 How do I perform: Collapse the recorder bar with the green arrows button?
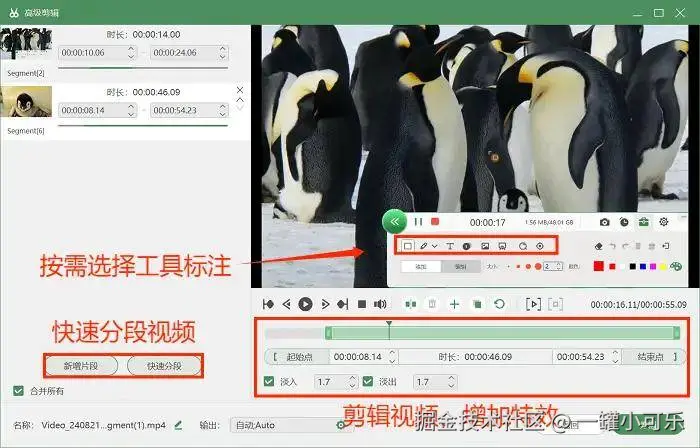pyautogui.click(x=395, y=221)
